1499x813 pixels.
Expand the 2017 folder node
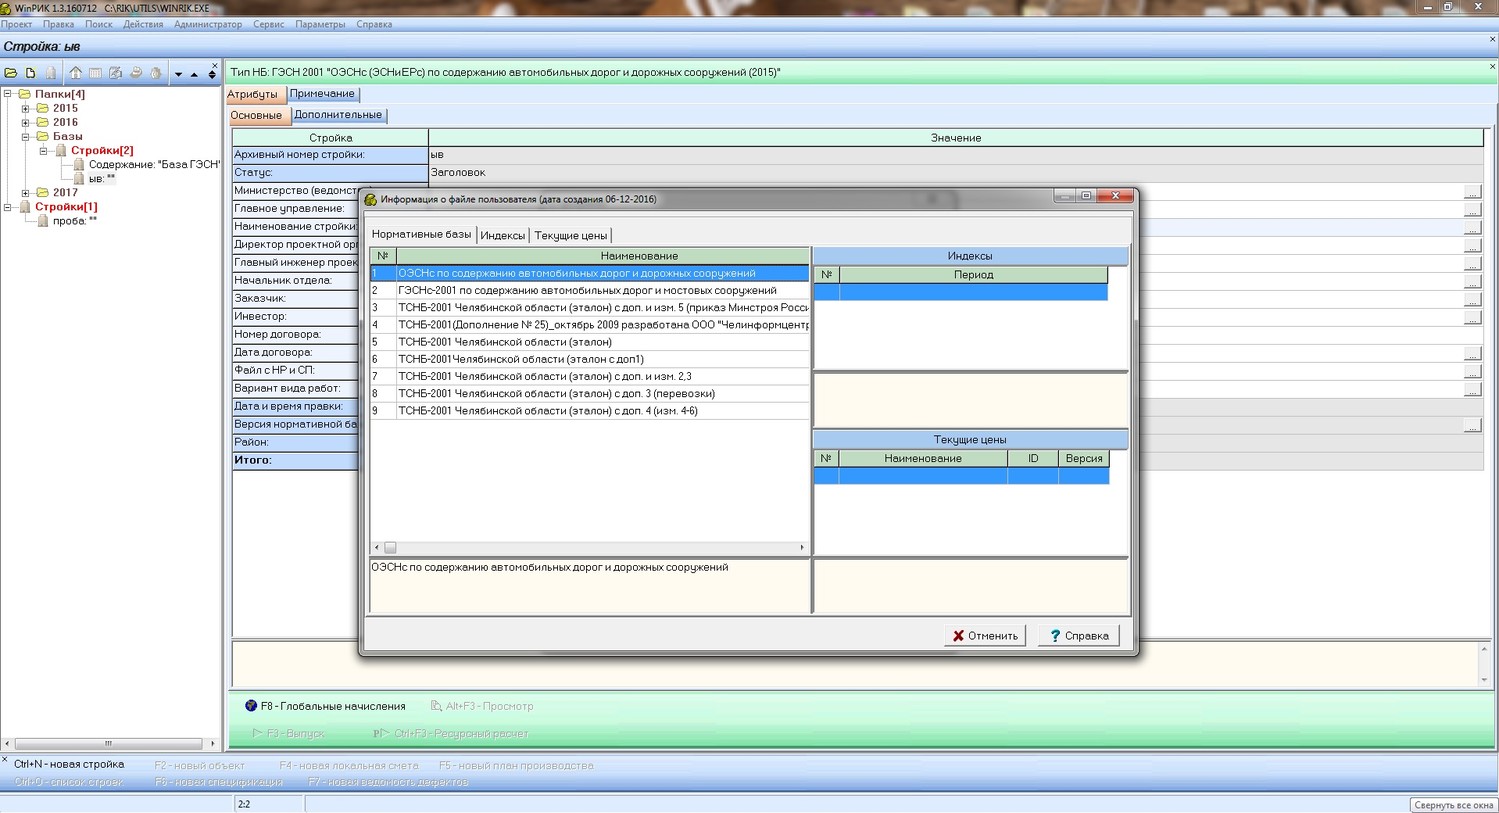coord(26,193)
